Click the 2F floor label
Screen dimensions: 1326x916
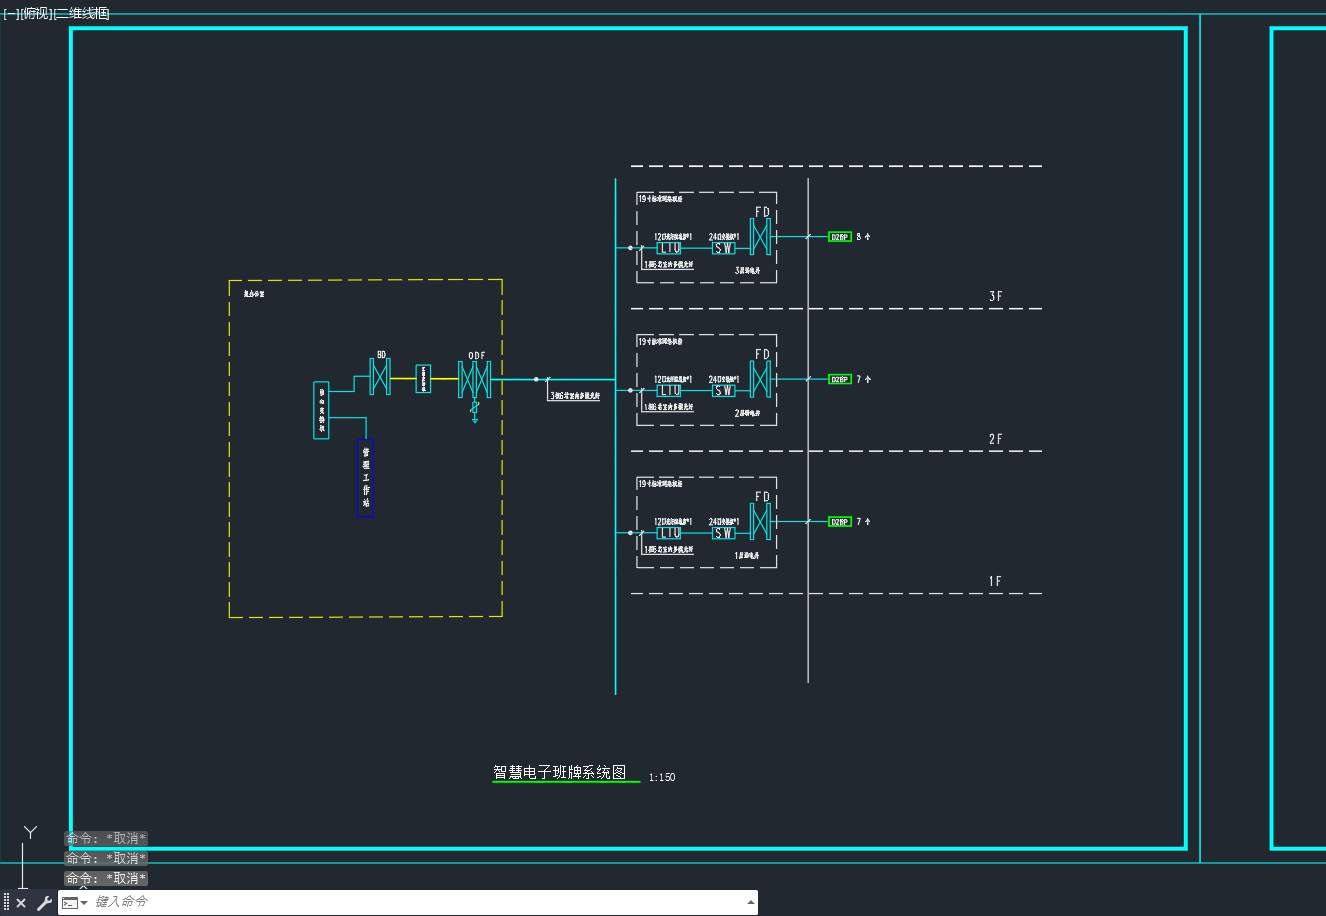[995, 440]
